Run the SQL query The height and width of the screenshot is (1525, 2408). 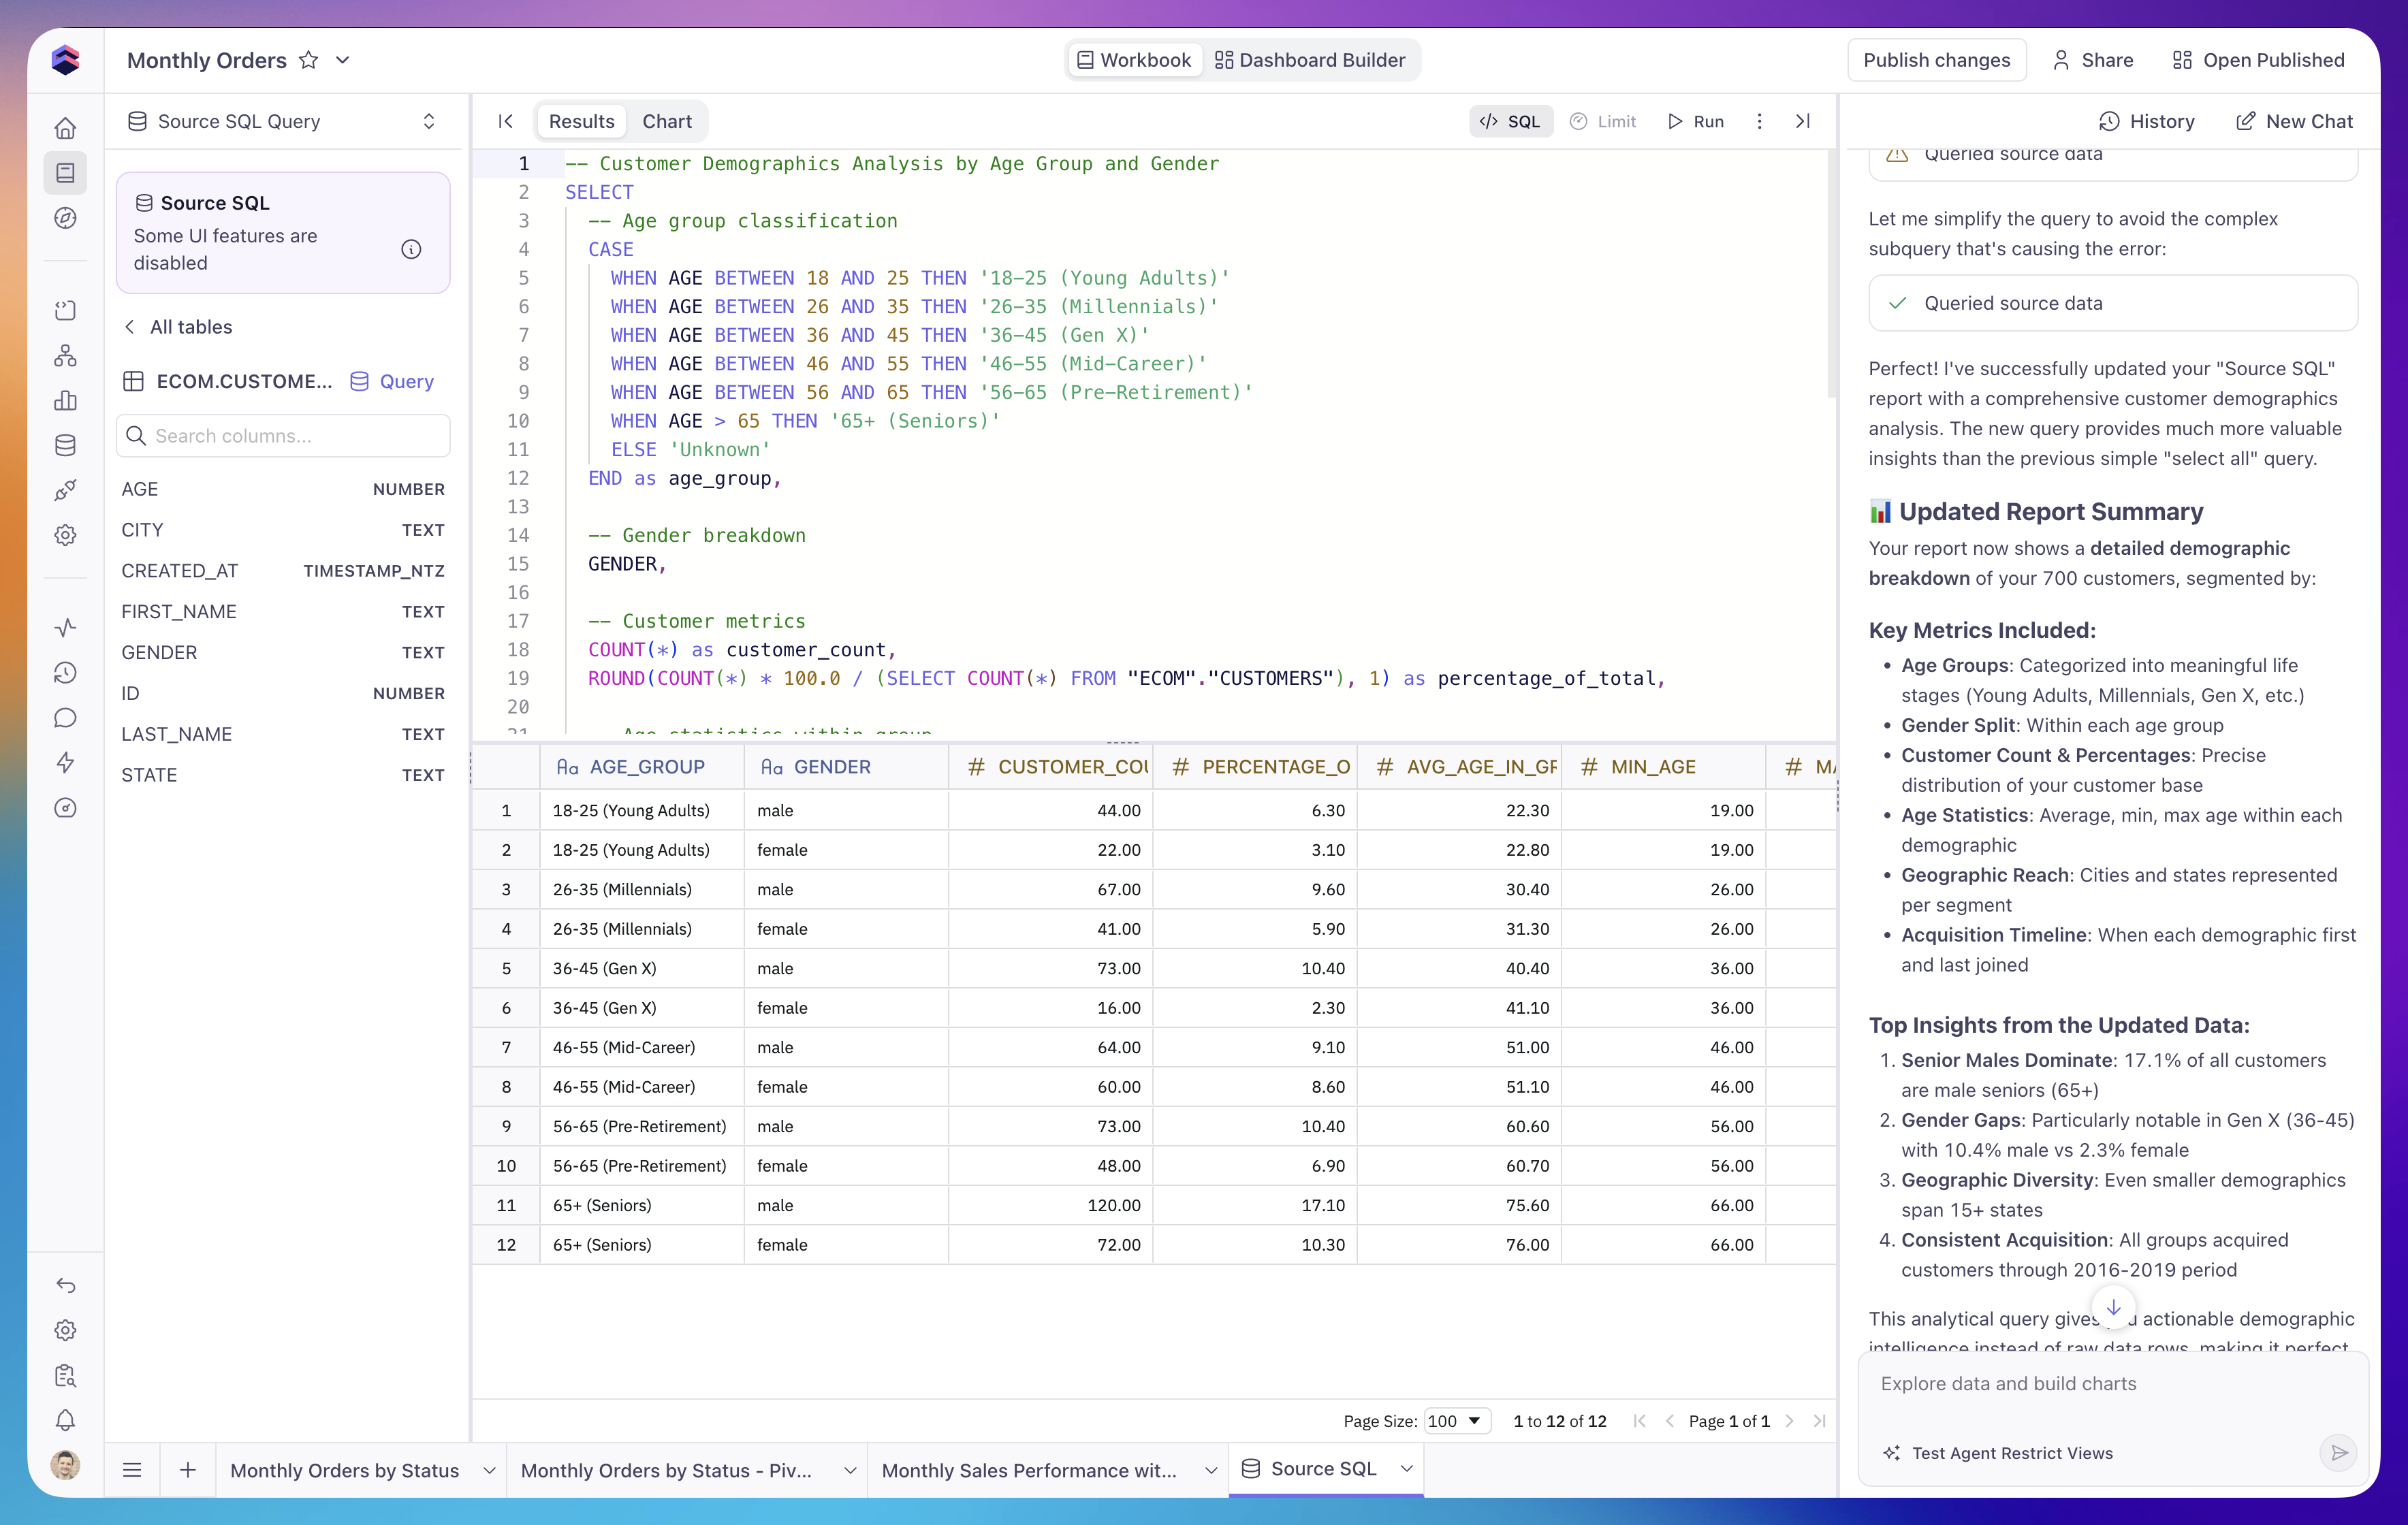pyautogui.click(x=1696, y=121)
